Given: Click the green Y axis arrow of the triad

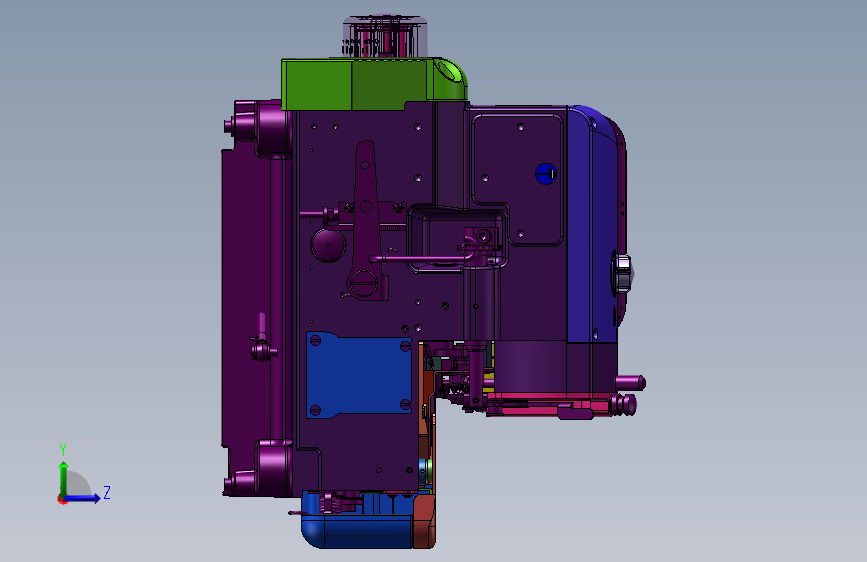Looking at the screenshot, I should pos(64,477).
